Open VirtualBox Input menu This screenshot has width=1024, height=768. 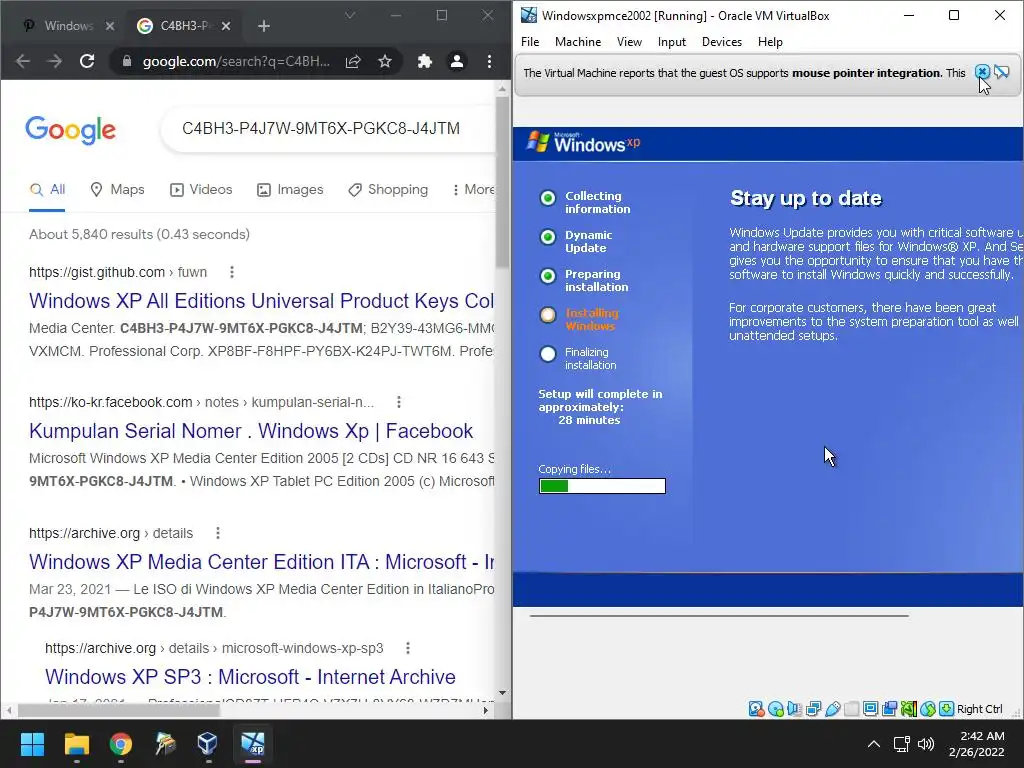(x=672, y=42)
